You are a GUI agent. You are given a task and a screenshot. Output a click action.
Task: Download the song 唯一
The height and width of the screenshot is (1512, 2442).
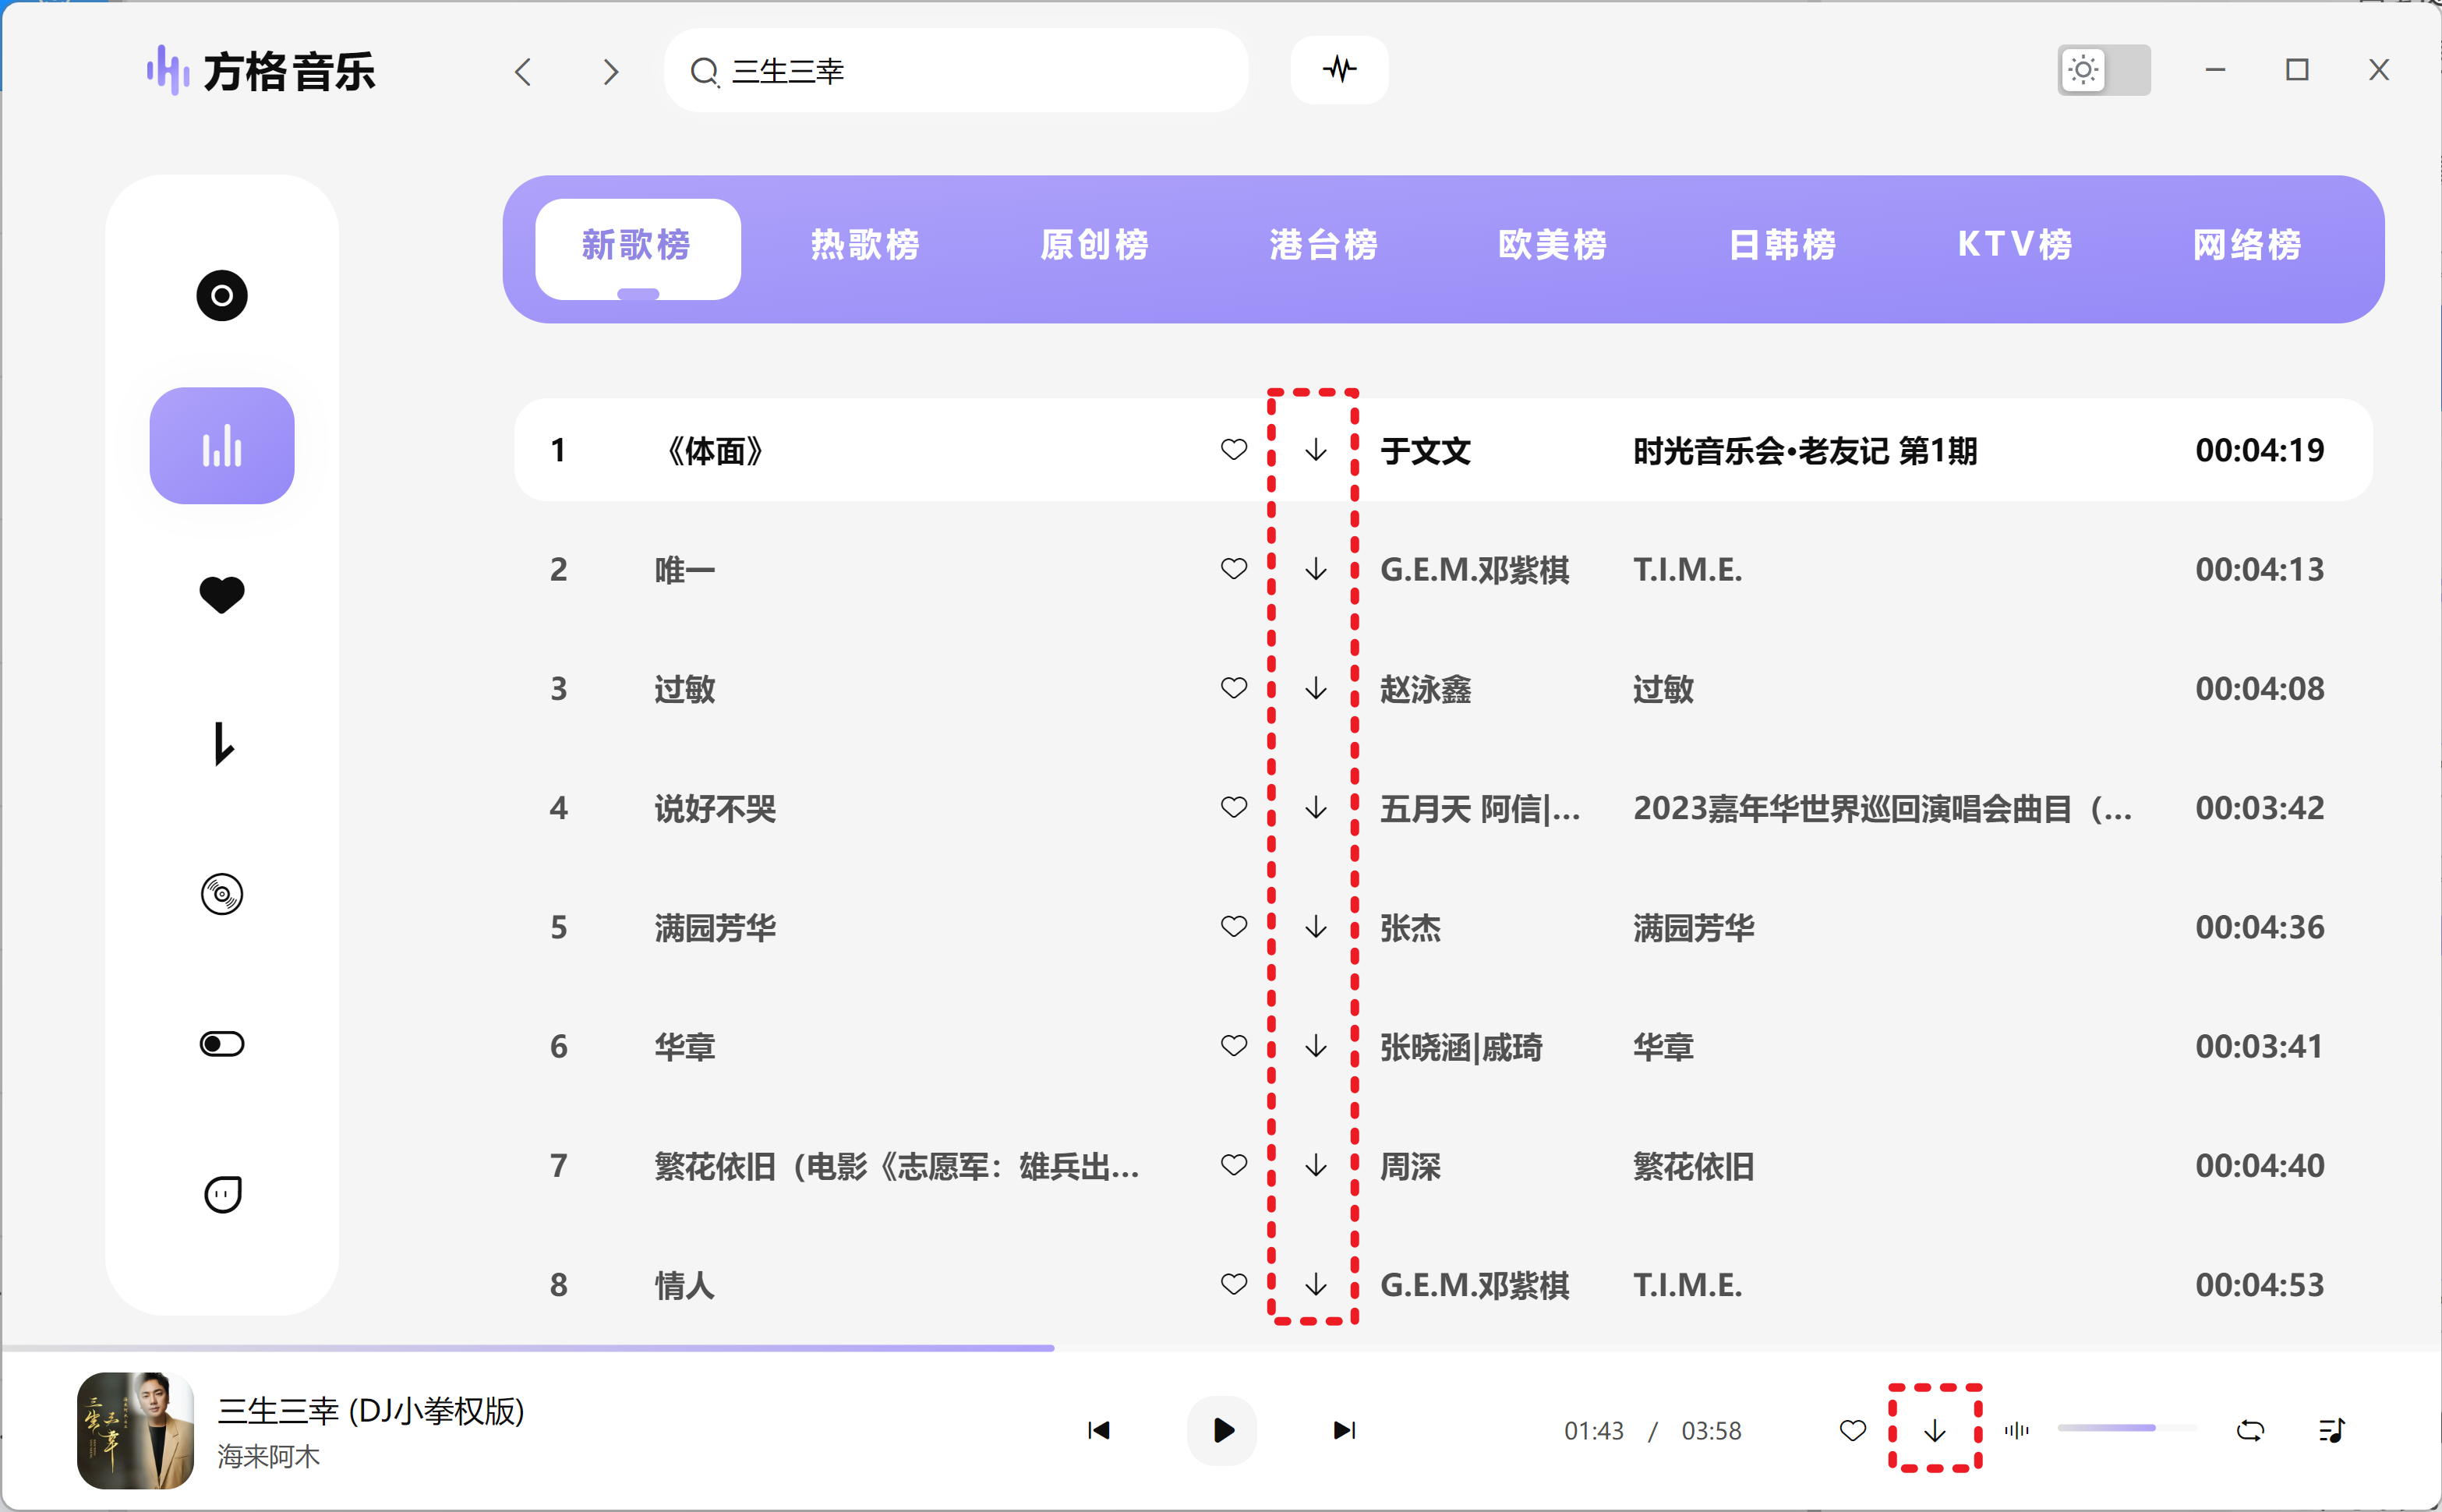[1316, 570]
